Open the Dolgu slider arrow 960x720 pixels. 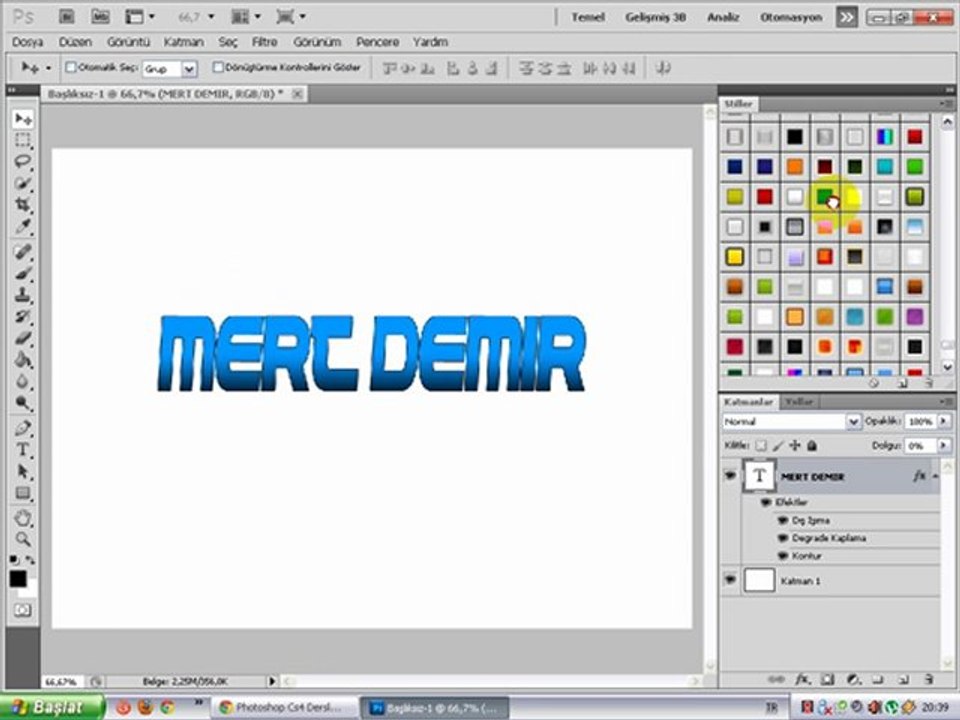[x=943, y=445]
